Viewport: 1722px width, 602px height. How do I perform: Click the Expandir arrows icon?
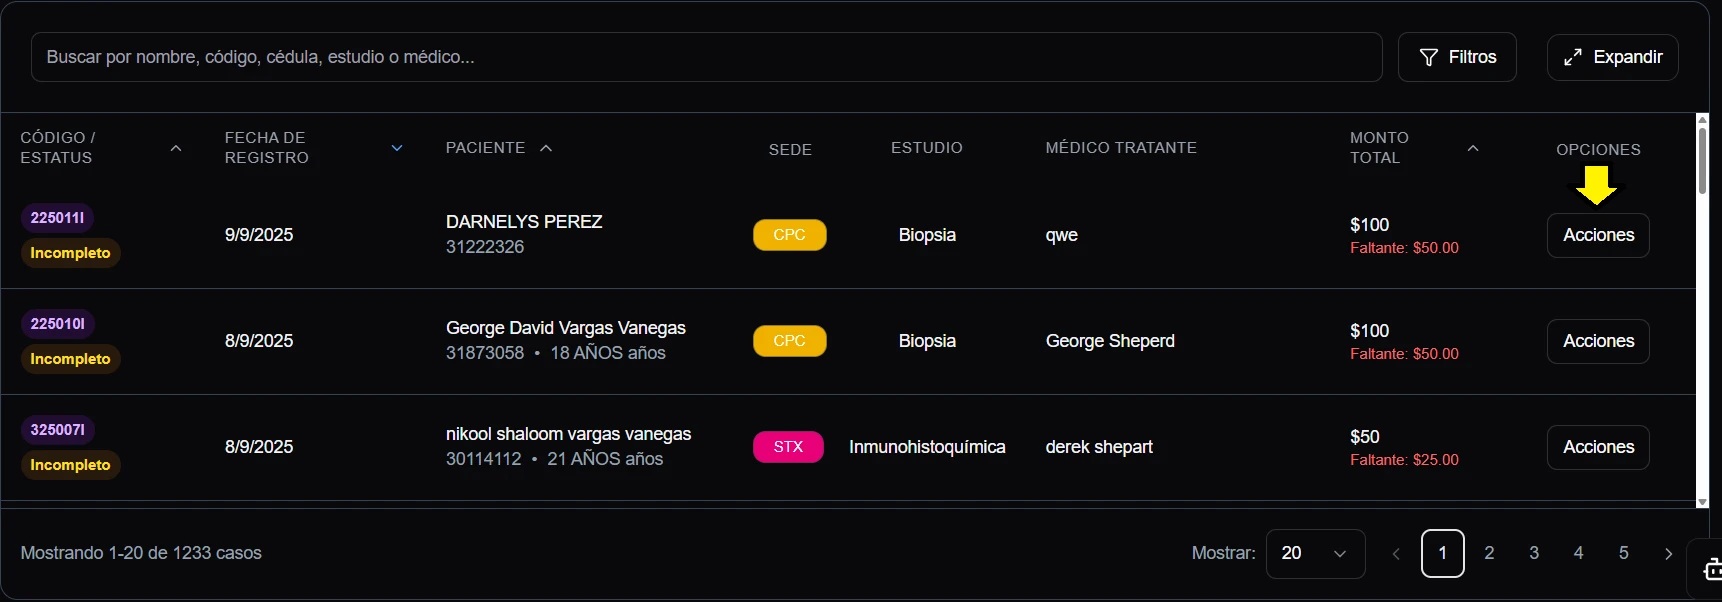[1573, 57]
